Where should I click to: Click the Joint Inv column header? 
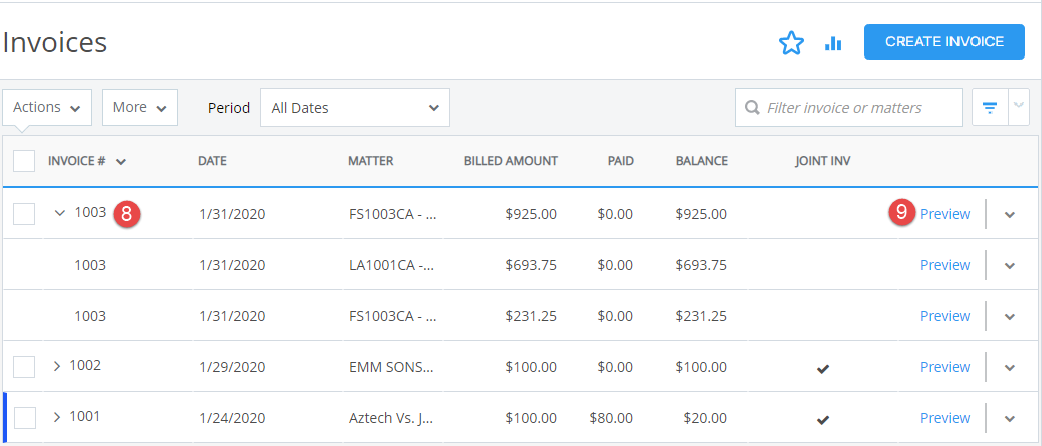coord(823,161)
